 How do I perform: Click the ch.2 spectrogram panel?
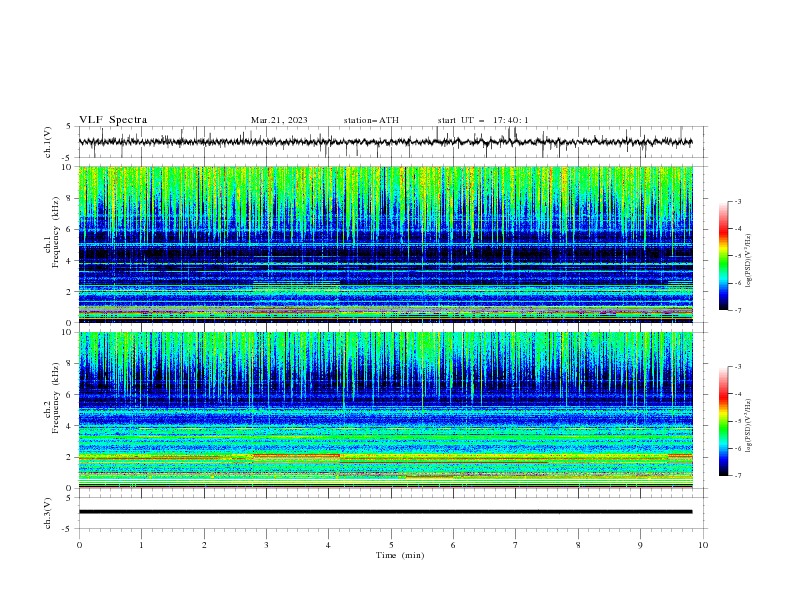pos(385,410)
